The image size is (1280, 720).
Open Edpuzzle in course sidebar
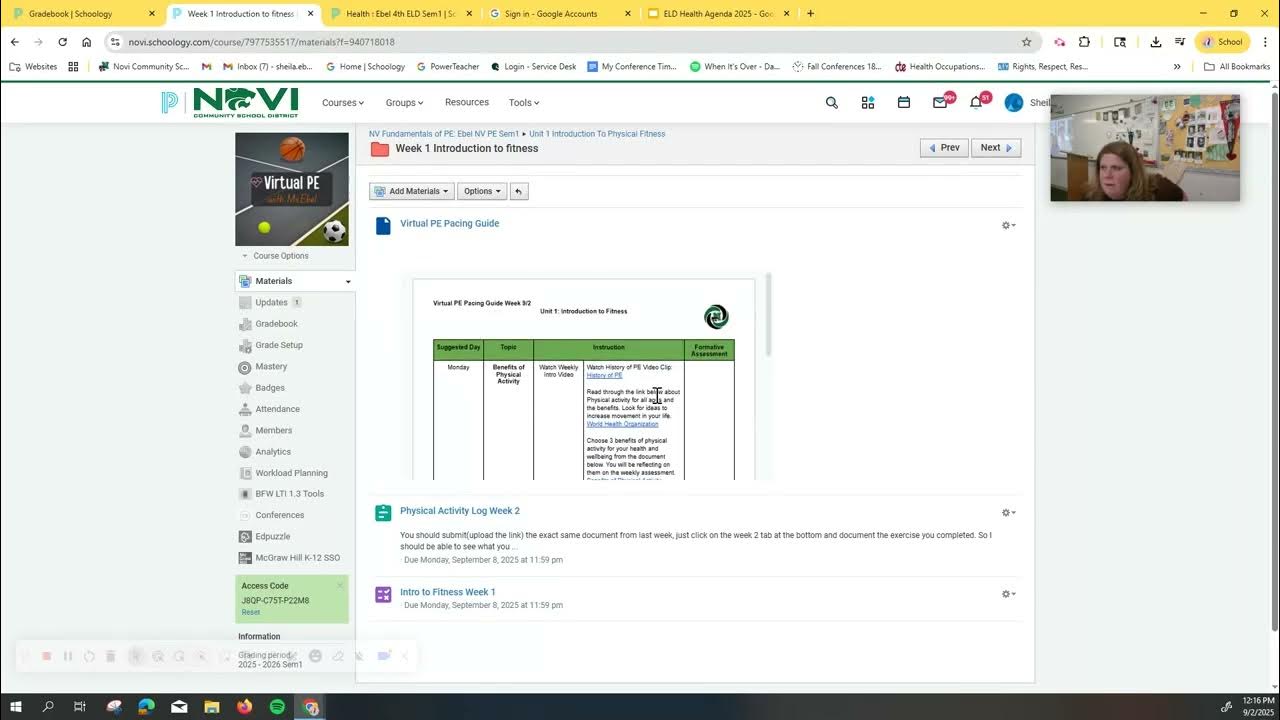click(x=272, y=537)
